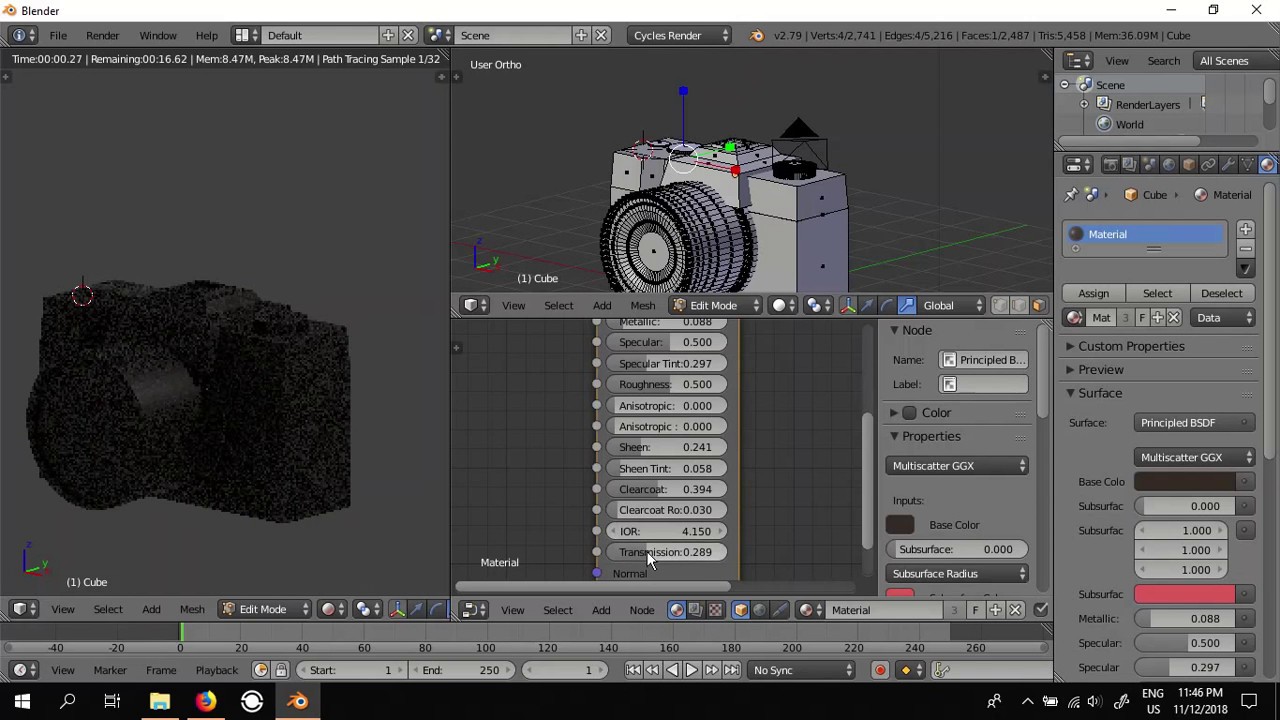Open the File menu
The width and height of the screenshot is (1280, 720).
coord(58,36)
